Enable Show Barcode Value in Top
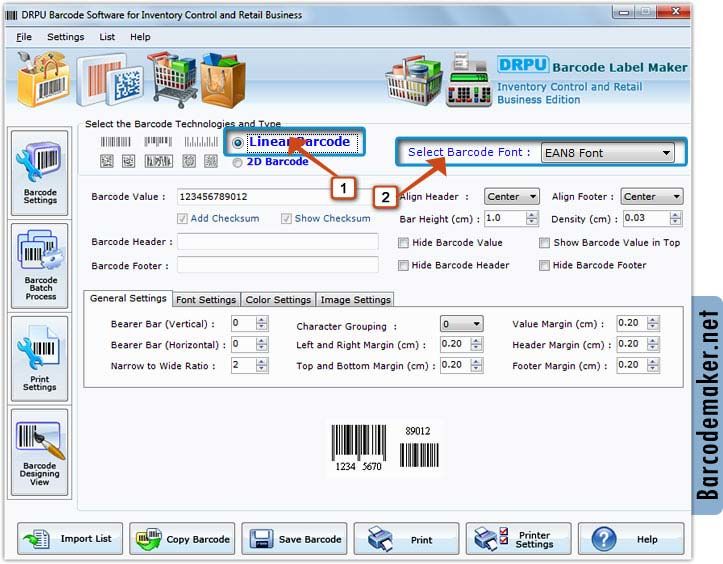The image size is (723, 564). tap(544, 243)
